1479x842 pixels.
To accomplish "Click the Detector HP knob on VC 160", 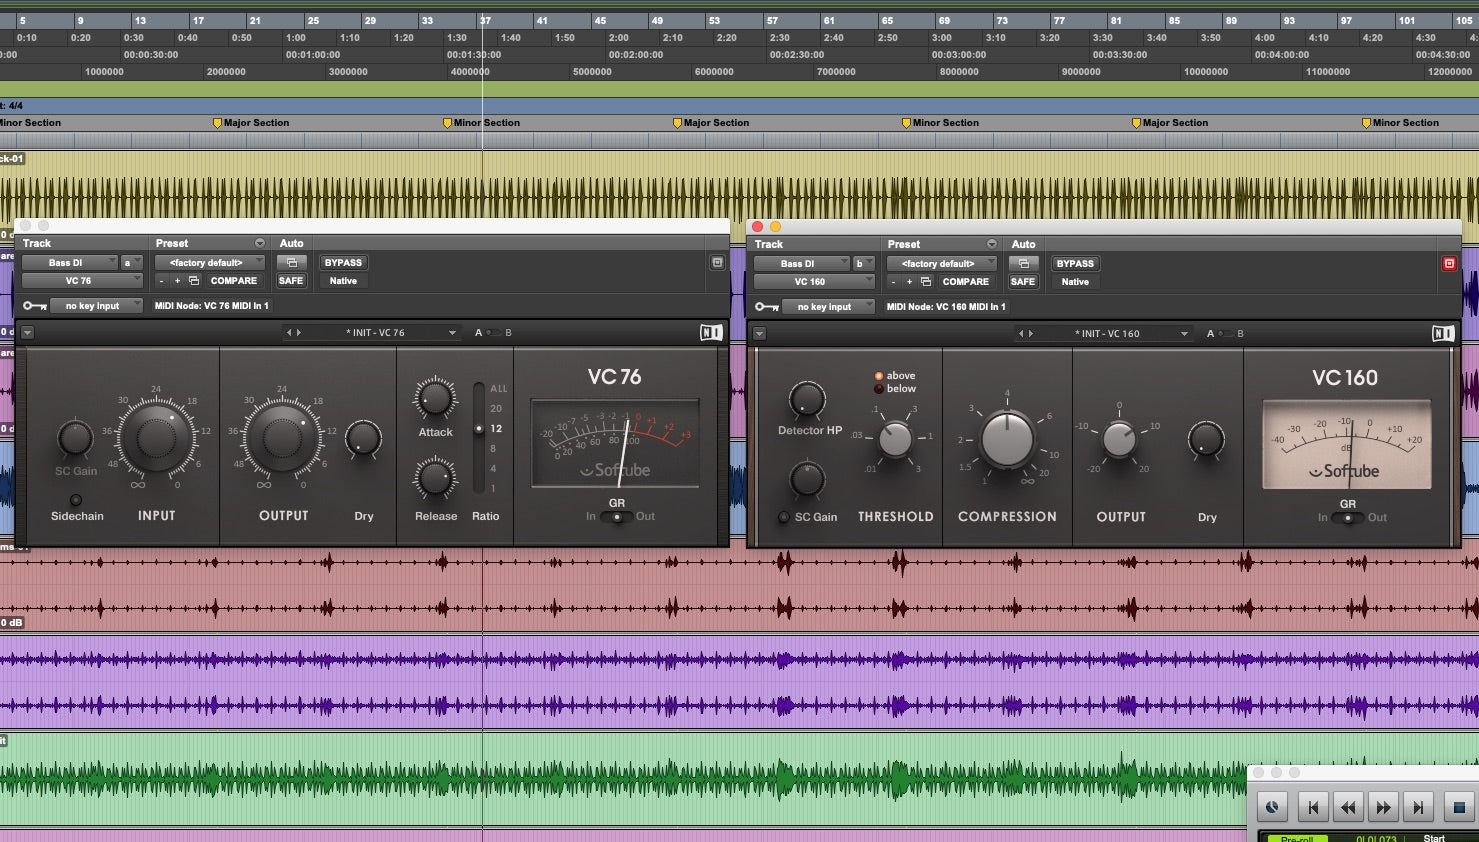I will coord(807,400).
